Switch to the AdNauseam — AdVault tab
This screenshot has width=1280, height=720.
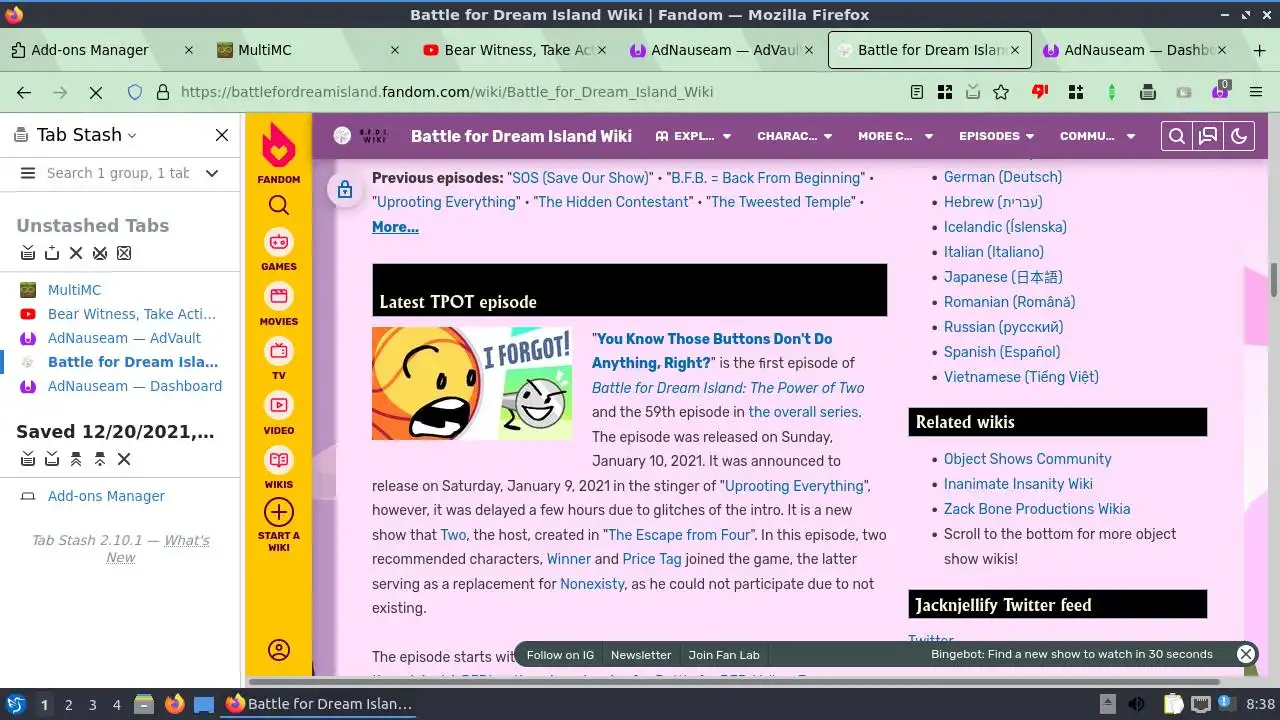point(722,50)
